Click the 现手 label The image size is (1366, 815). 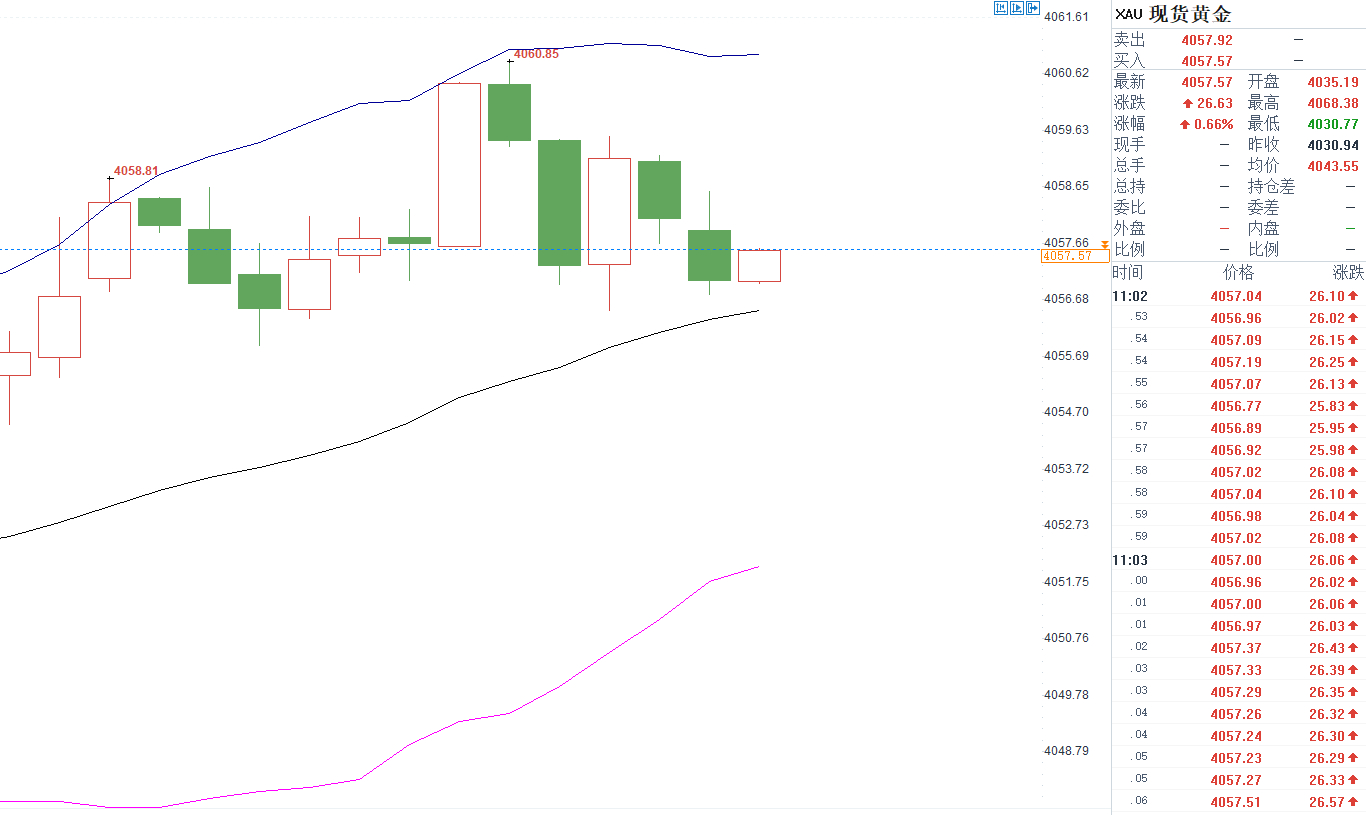click(x=1130, y=145)
